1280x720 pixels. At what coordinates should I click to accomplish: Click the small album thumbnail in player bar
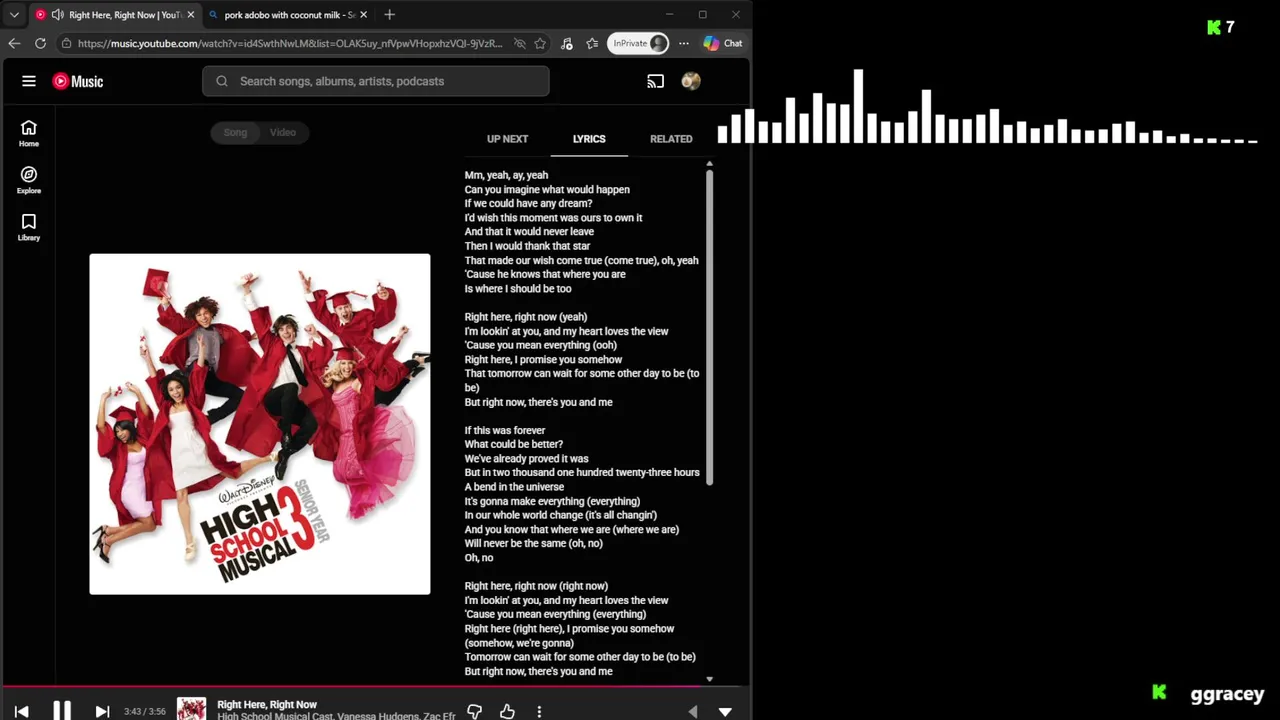pos(191,709)
